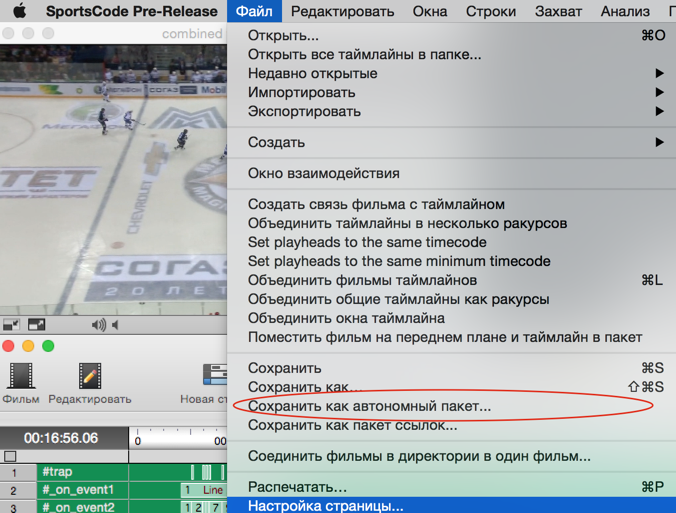Toggle the checkbox below the timecode
Image resolution: width=676 pixels, height=513 pixels.
click(10, 456)
